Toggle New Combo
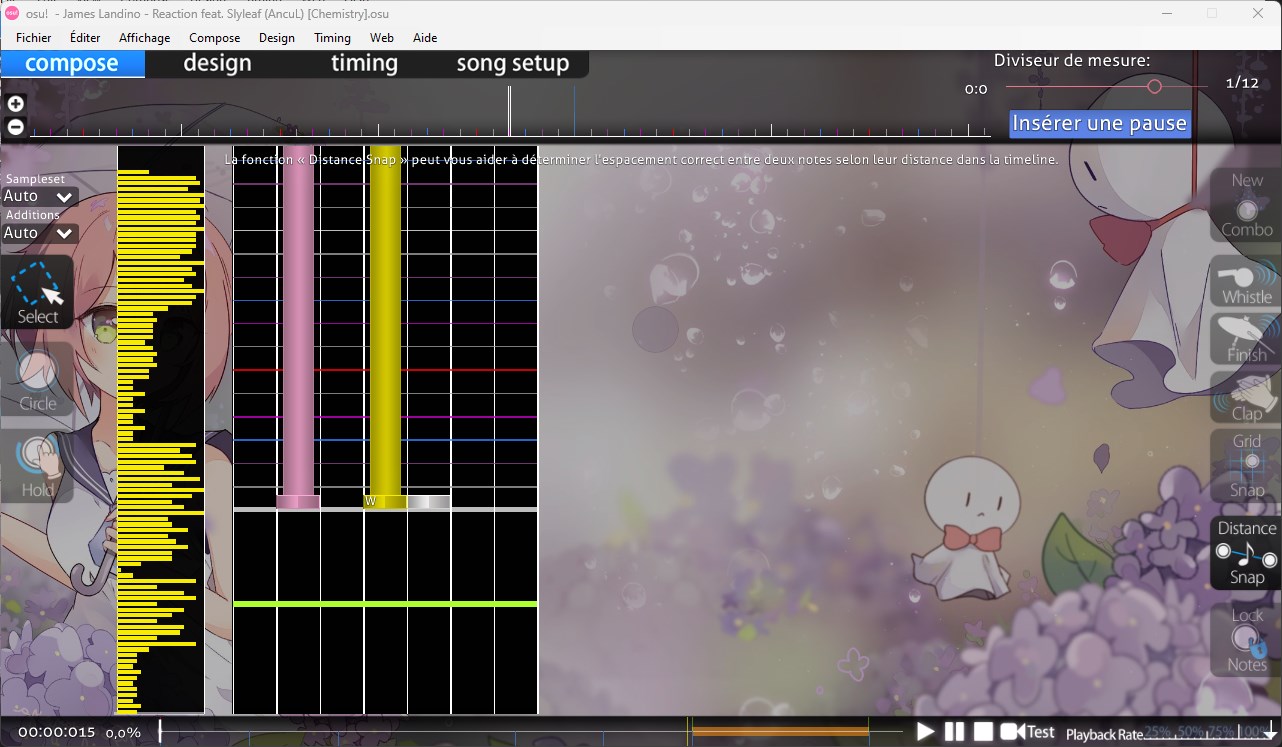The height and width of the screenshot is (747, 1282). point(1246,205)
